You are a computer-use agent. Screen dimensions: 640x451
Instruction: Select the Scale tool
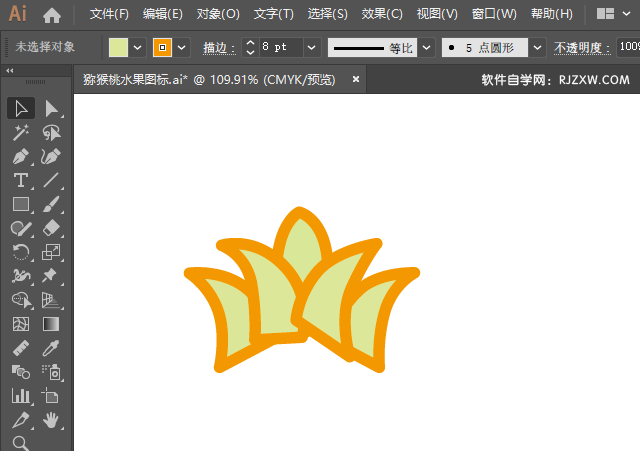(51, 252)
